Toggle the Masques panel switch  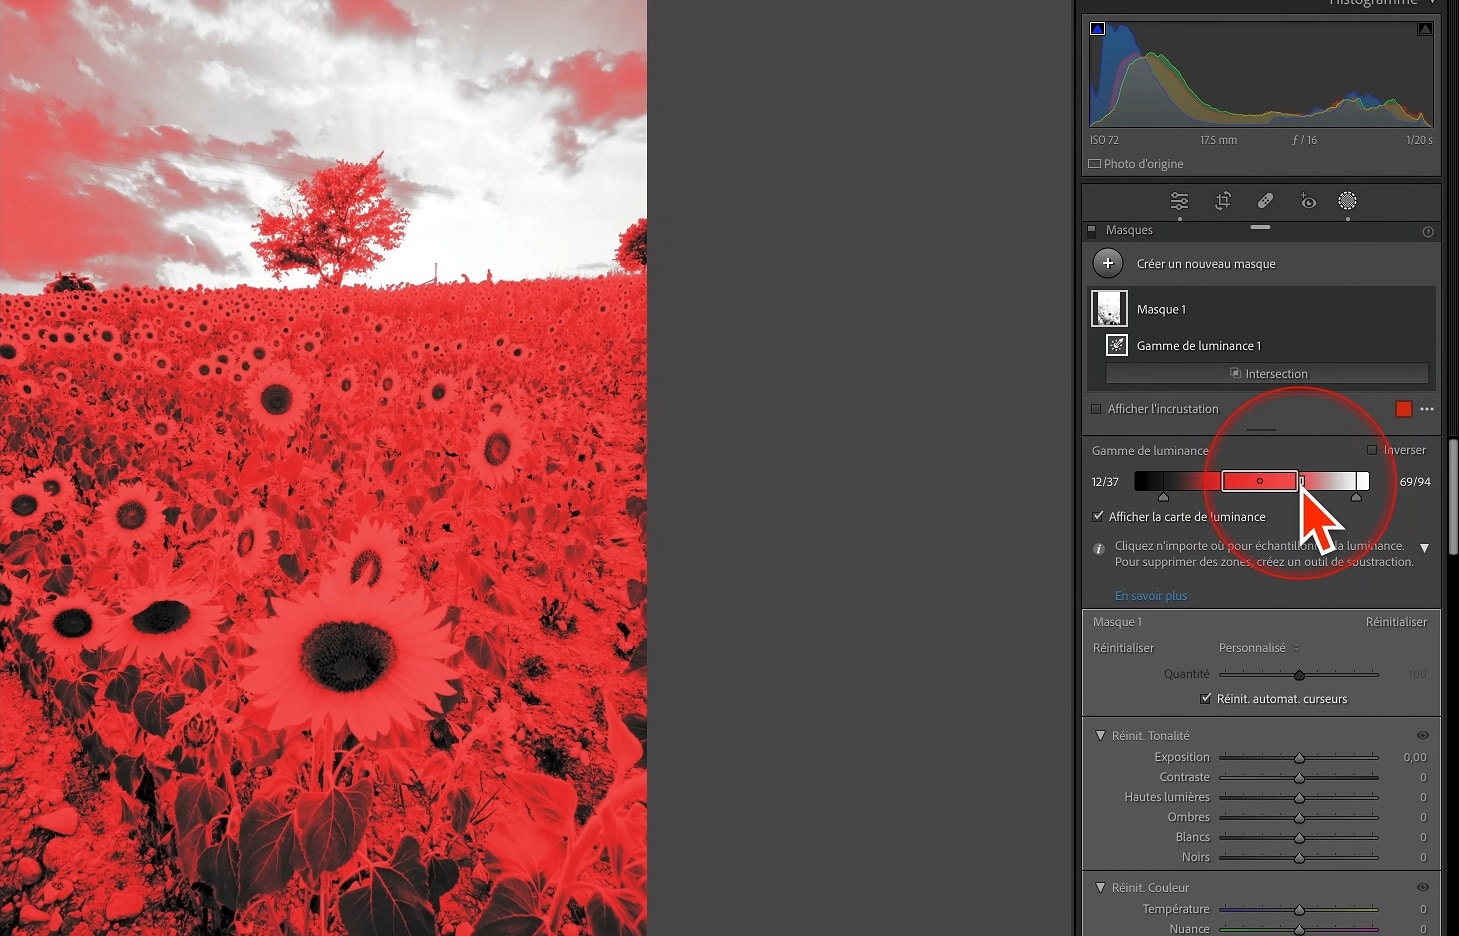[1092, 230]
